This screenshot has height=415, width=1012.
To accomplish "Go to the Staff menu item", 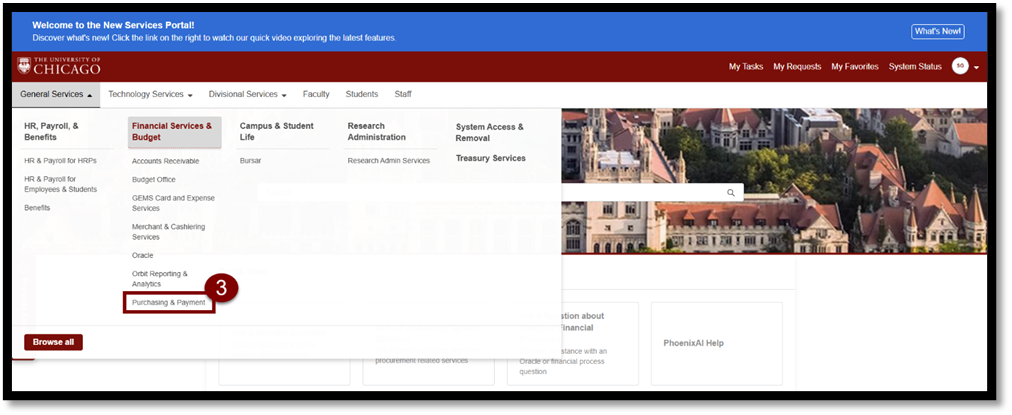I will click(403, 94).
